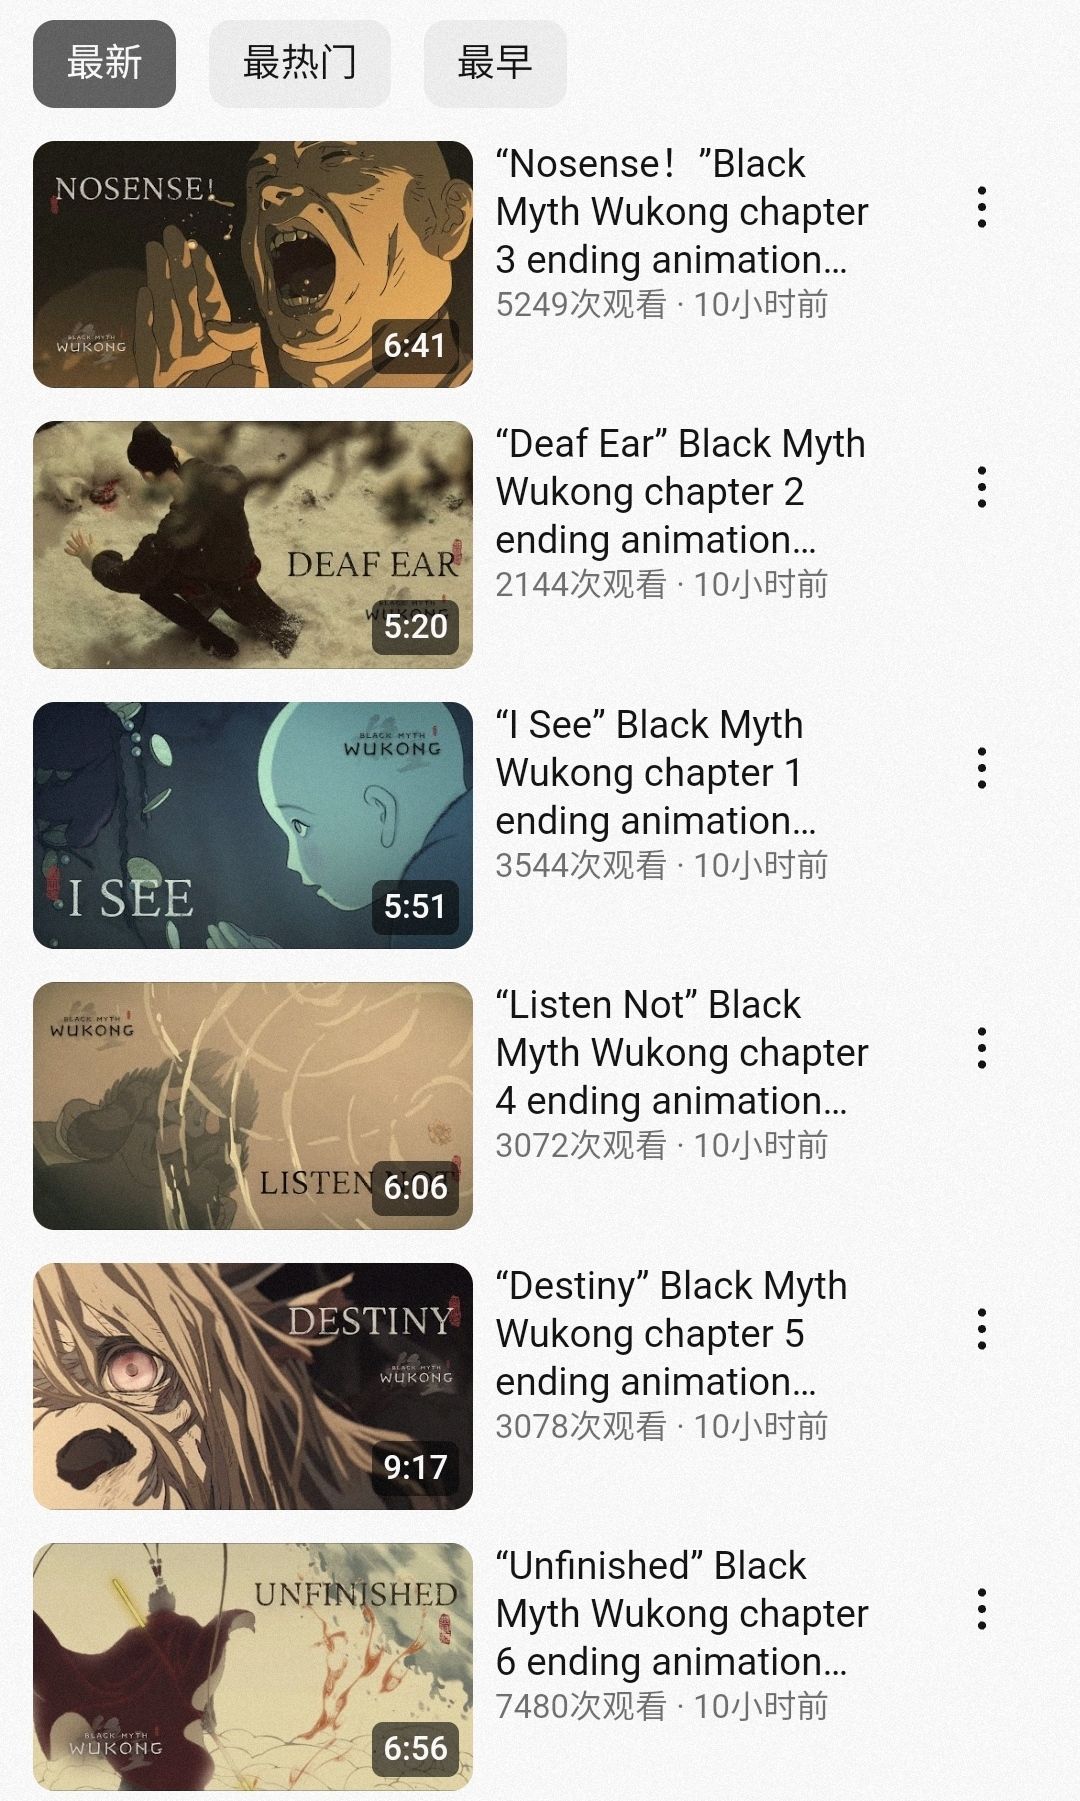
Task: Select the 最早 sort chip
Action: [x=495, y=63]
